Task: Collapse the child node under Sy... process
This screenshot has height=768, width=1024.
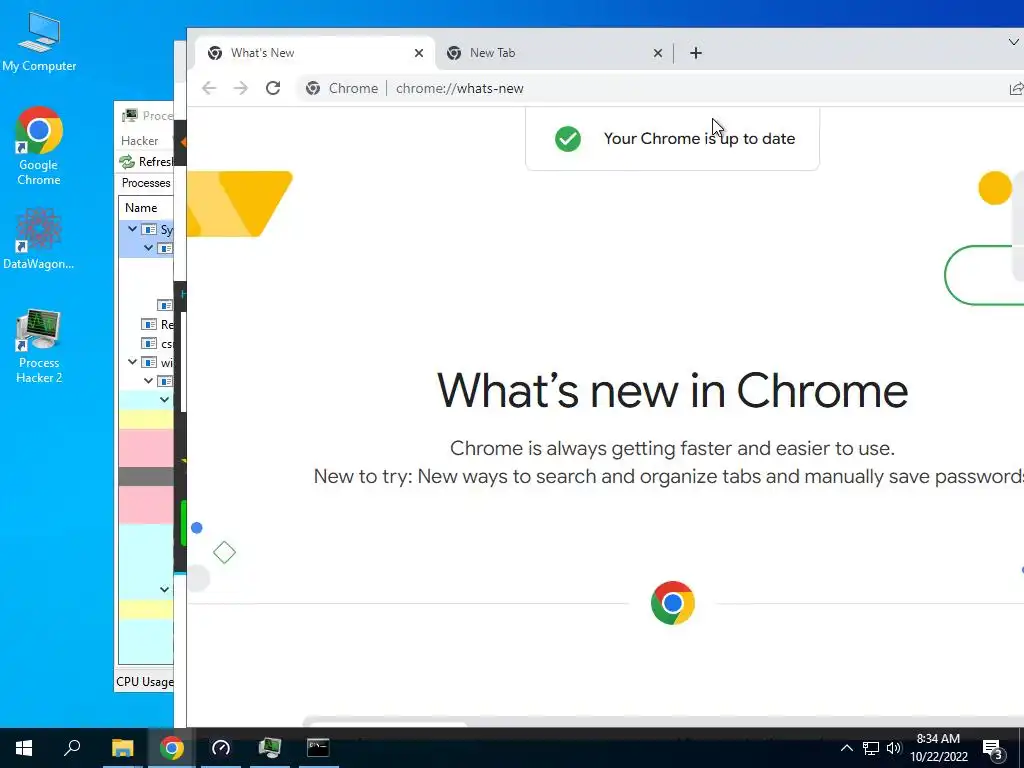Action: (148, 248)
